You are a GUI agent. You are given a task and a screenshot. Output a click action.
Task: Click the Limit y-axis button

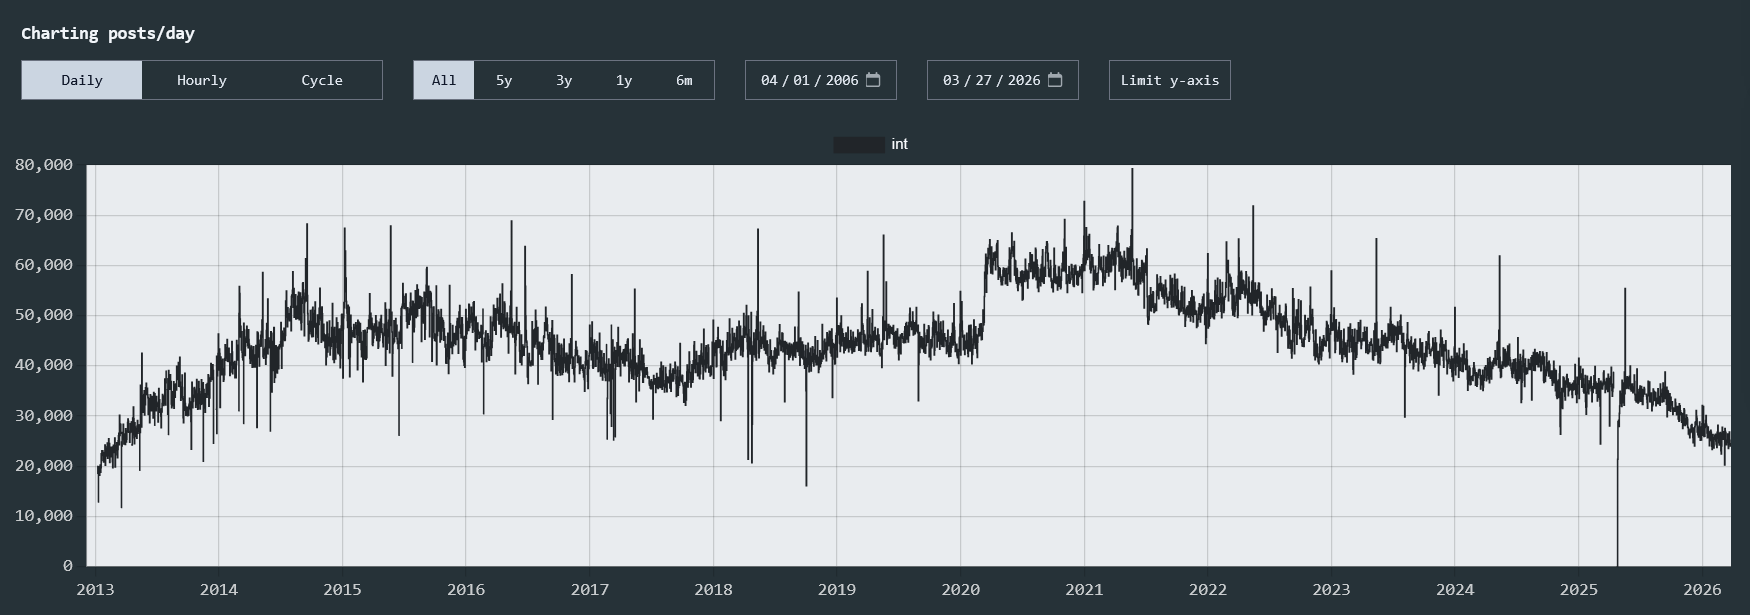pyautogui.click(x=1170, y=80)
